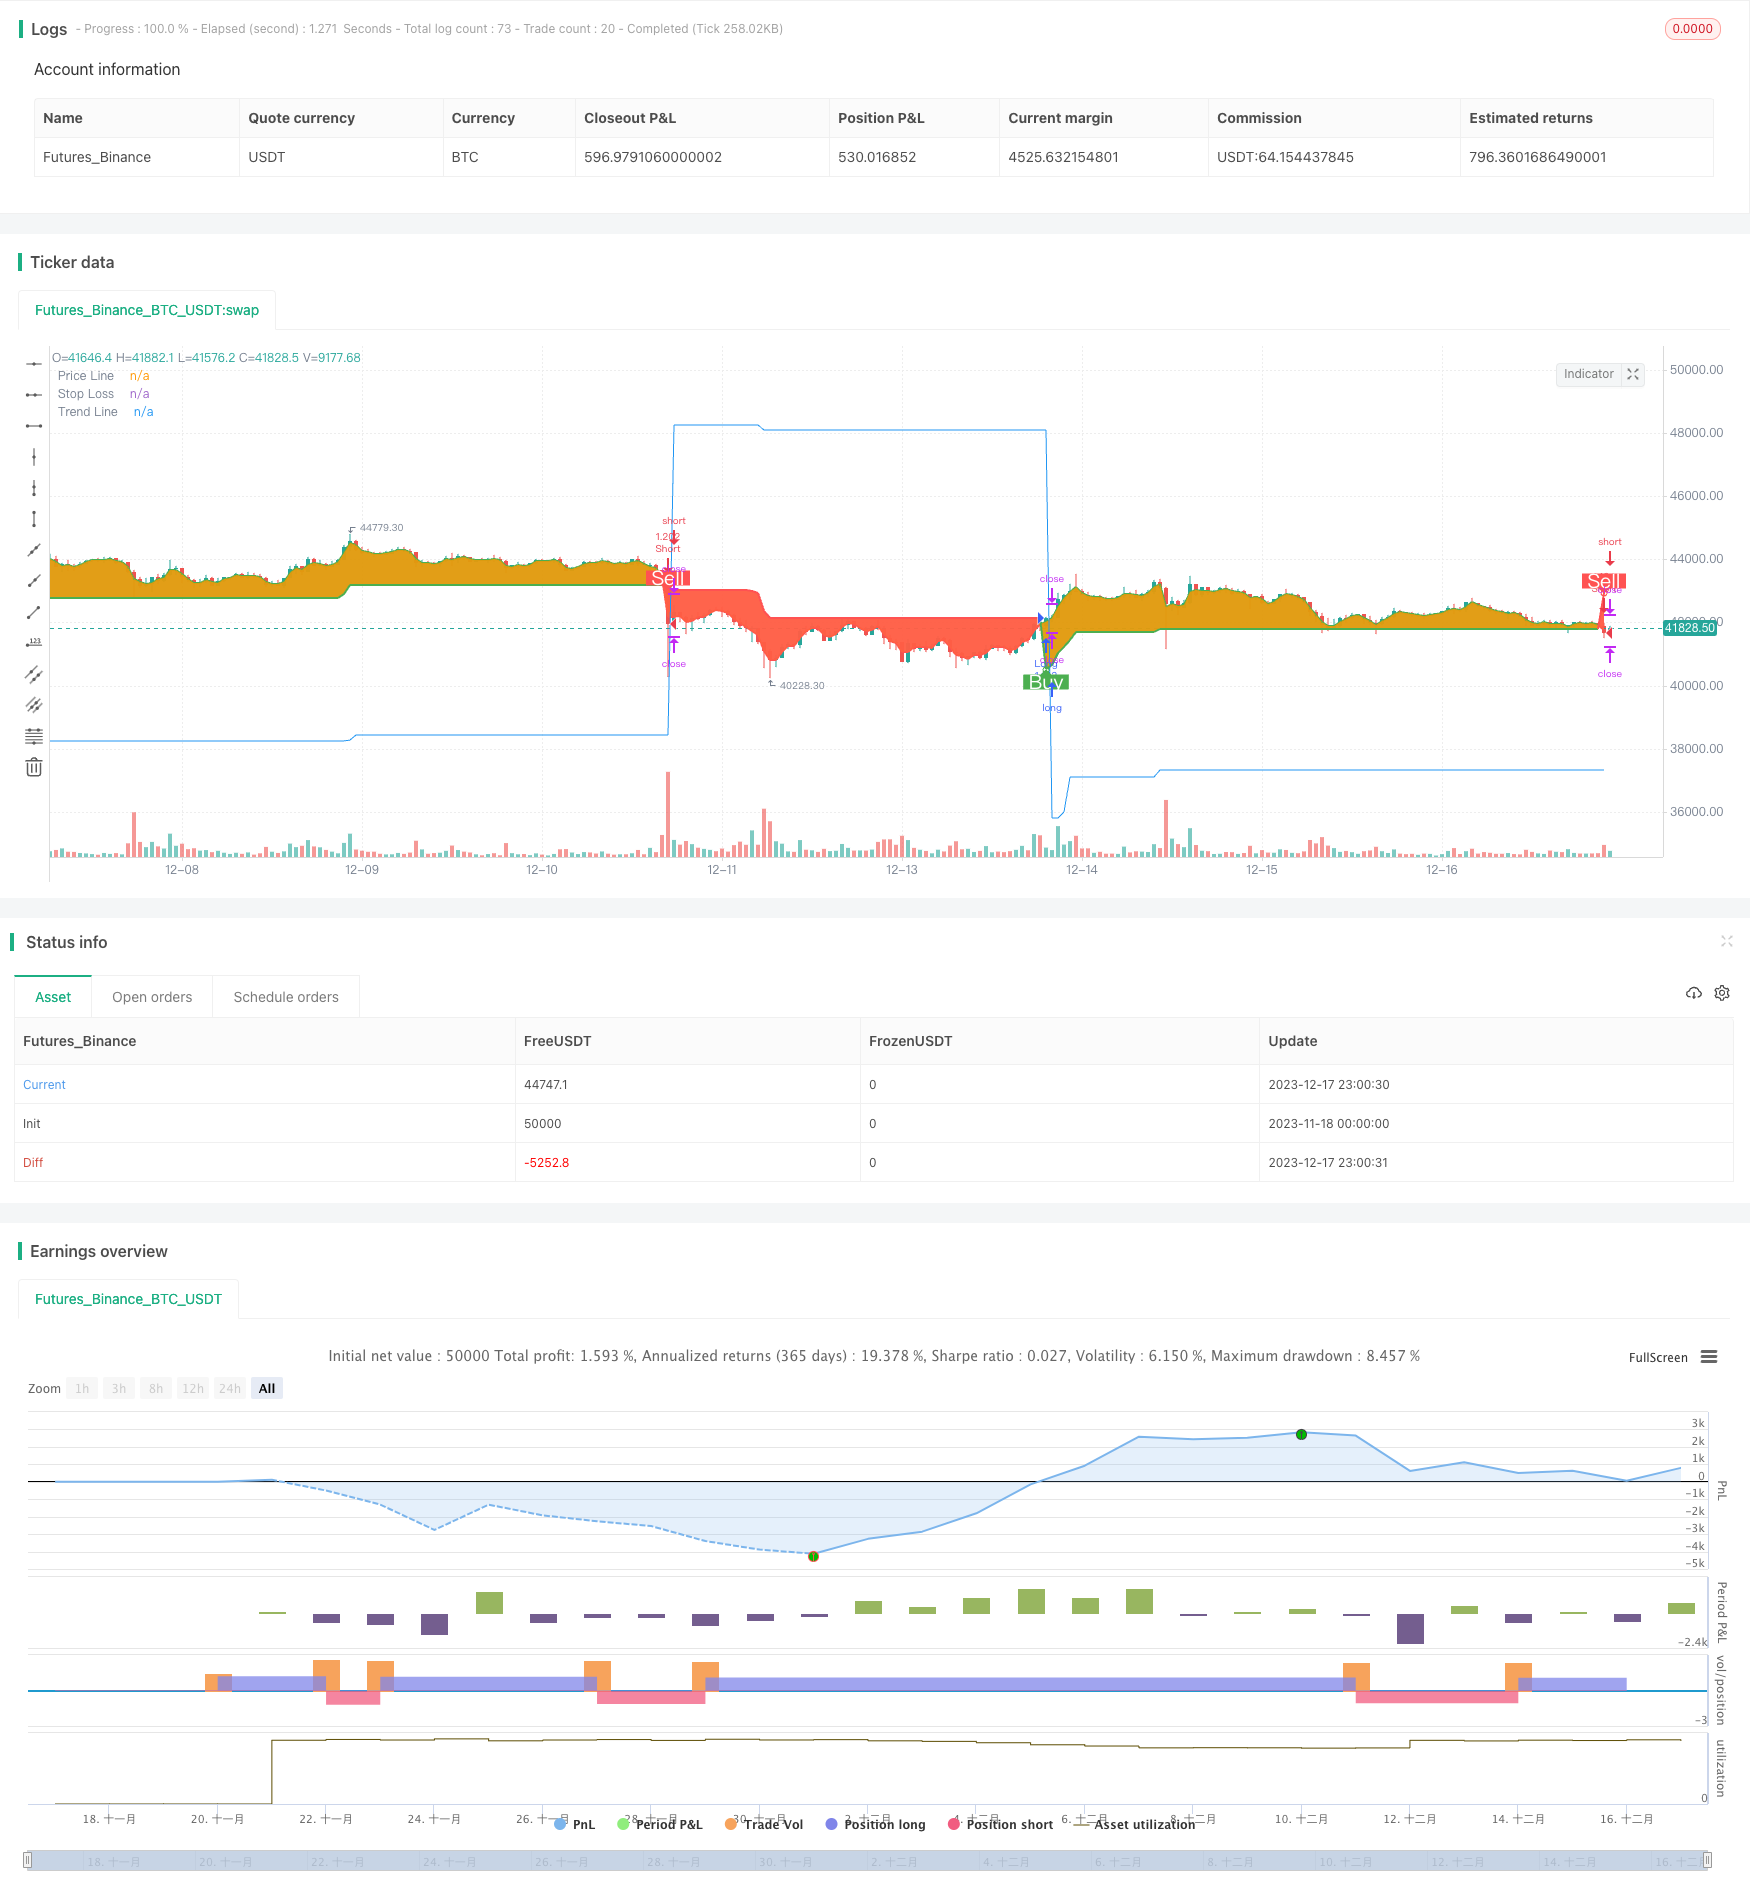This screenshot has width=1750, height=1899.
Task: Expand the Indicator panel on chart
Action: tap(1633, 374)
